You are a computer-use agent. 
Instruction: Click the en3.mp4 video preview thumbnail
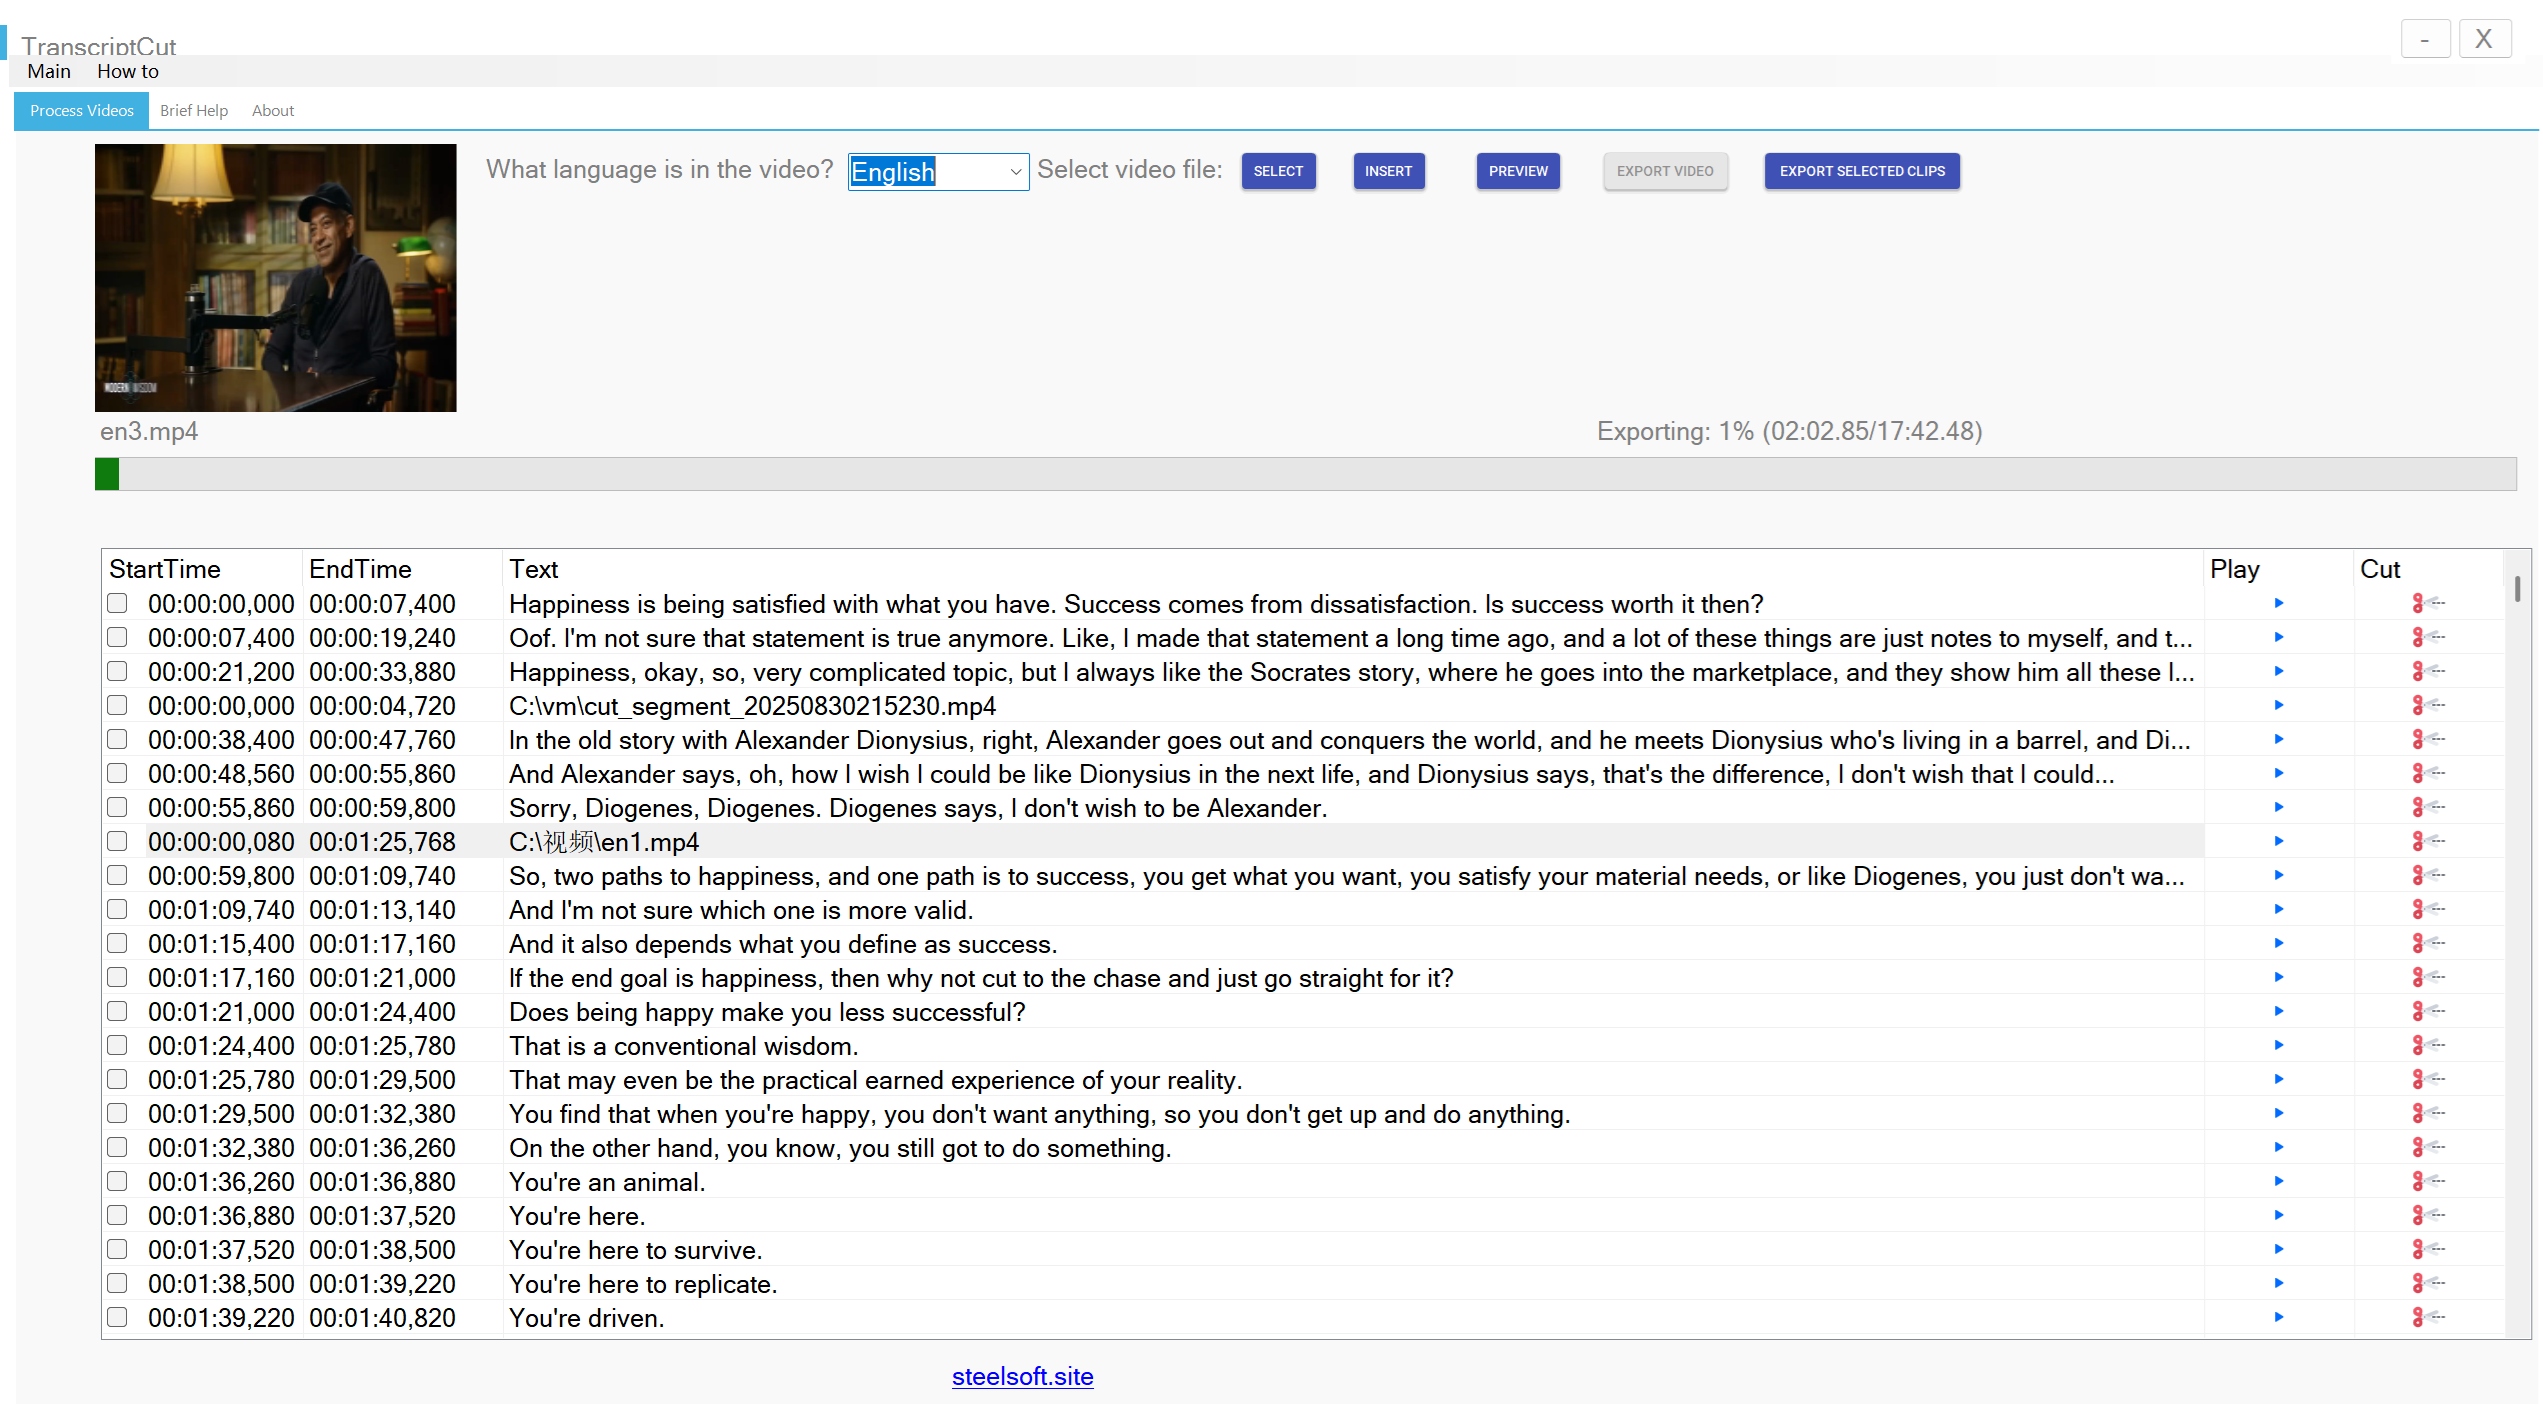tap(276, 278)
